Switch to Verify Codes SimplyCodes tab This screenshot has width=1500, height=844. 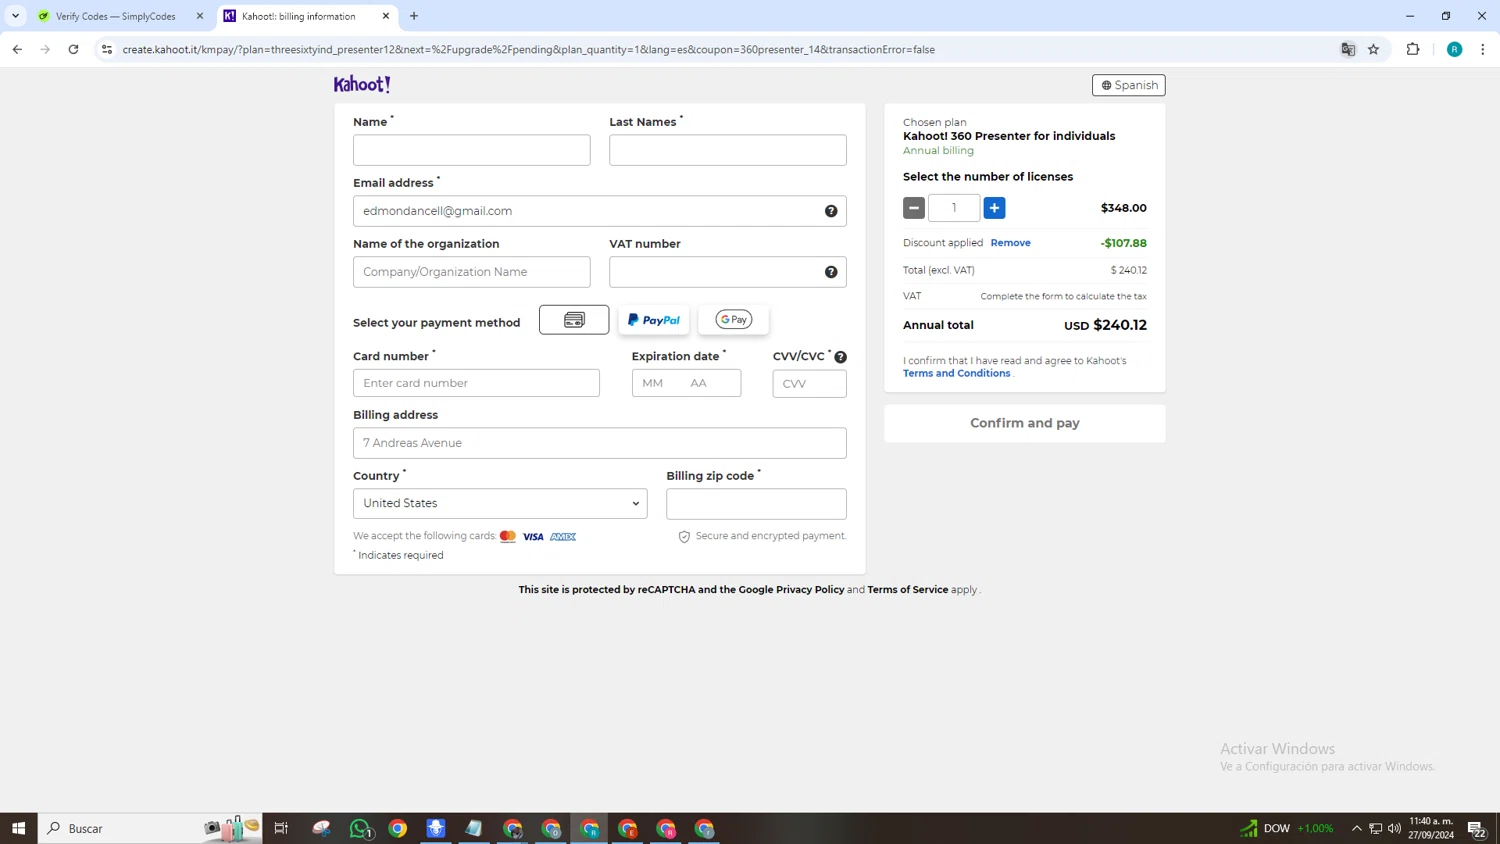point(115,16)
